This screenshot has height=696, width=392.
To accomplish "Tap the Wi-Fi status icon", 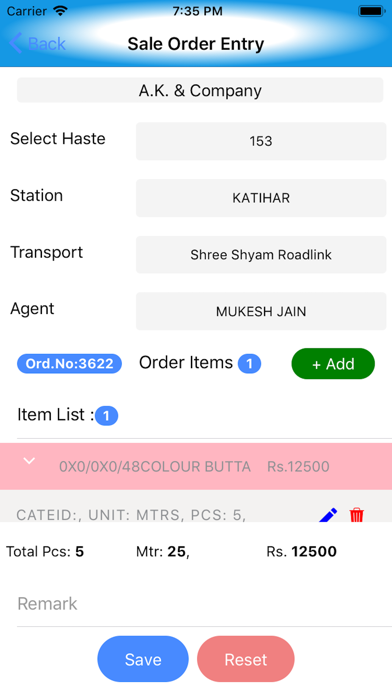I will click(60, 11).
